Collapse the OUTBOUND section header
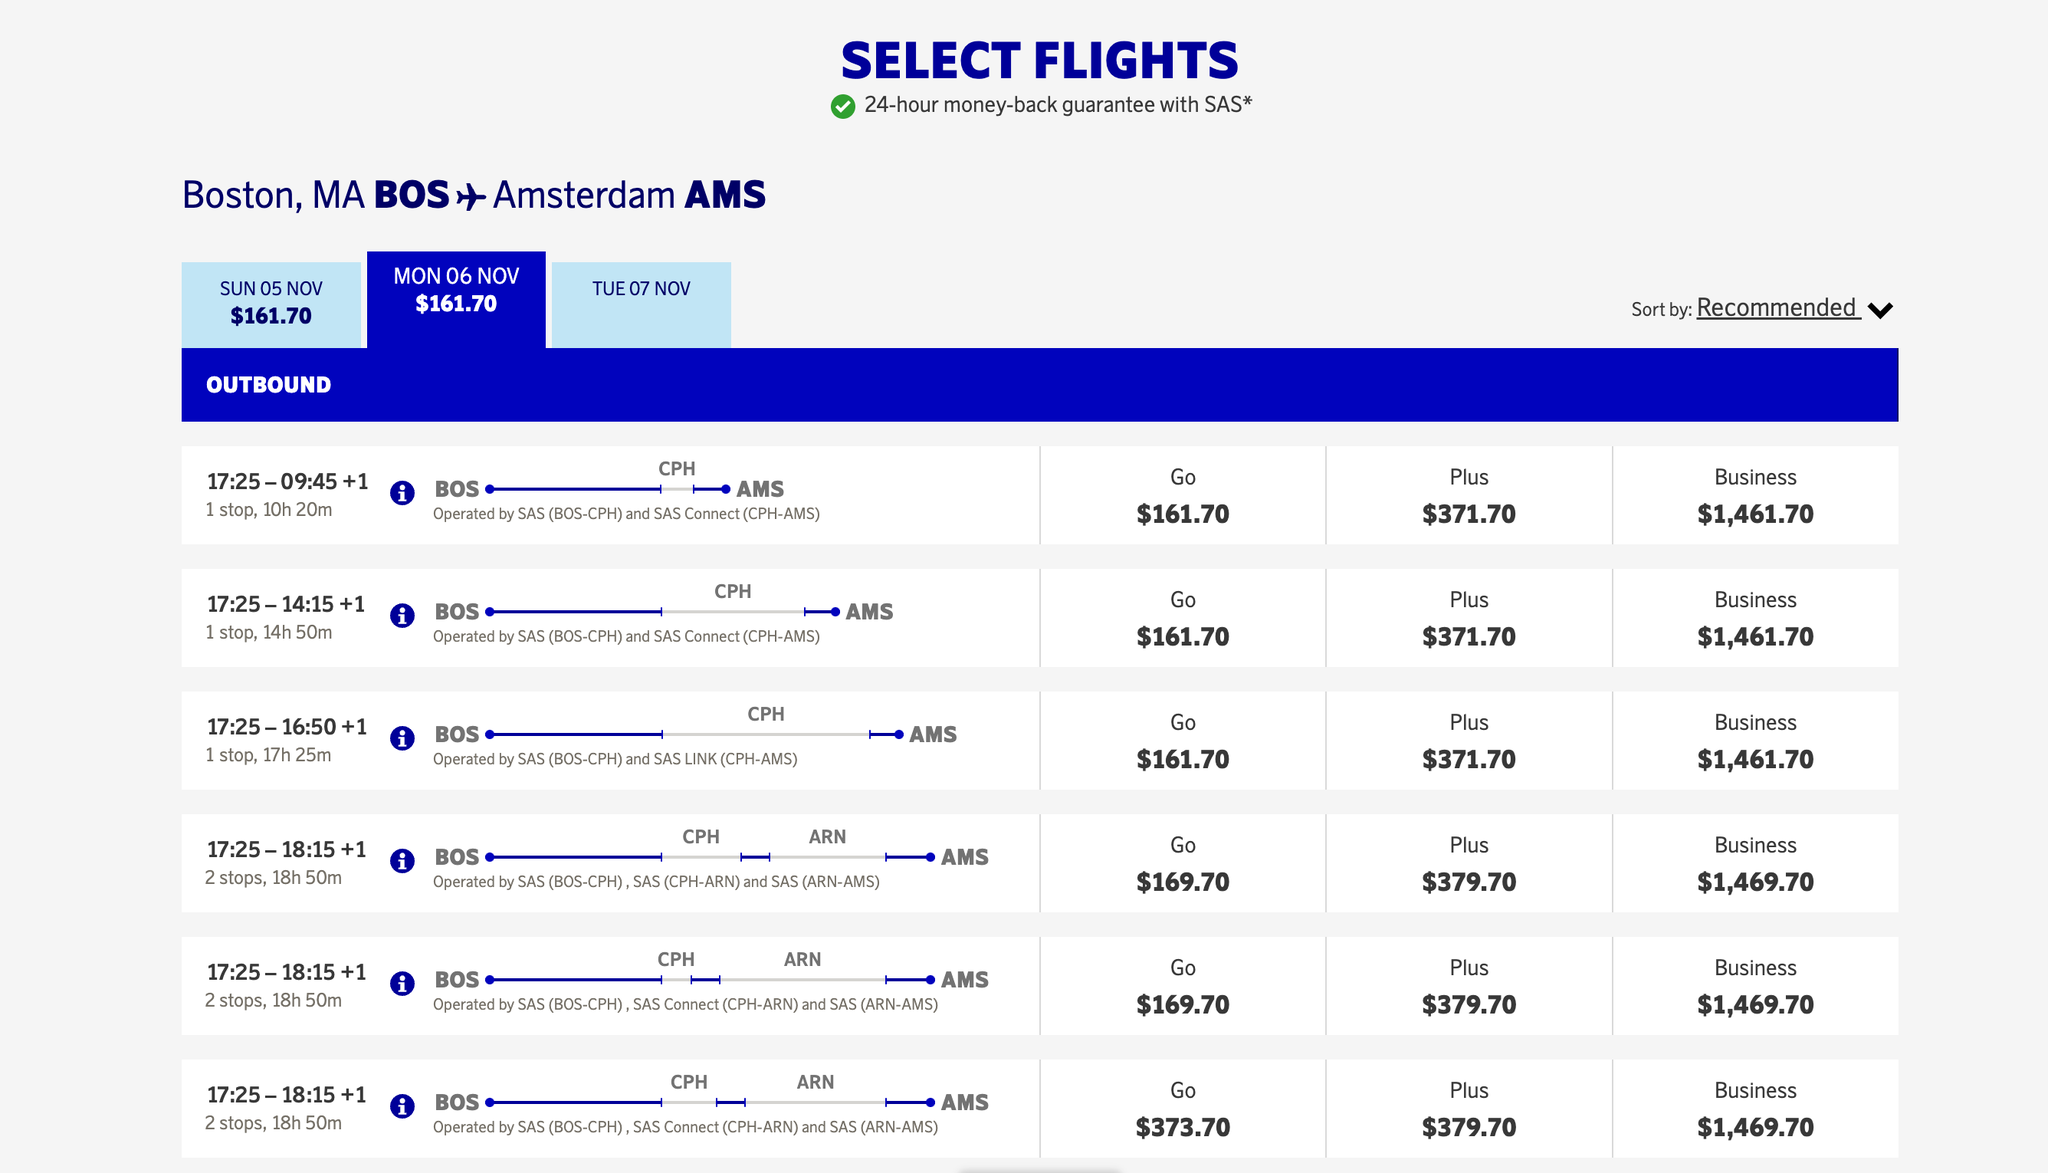 coord(268,384)
